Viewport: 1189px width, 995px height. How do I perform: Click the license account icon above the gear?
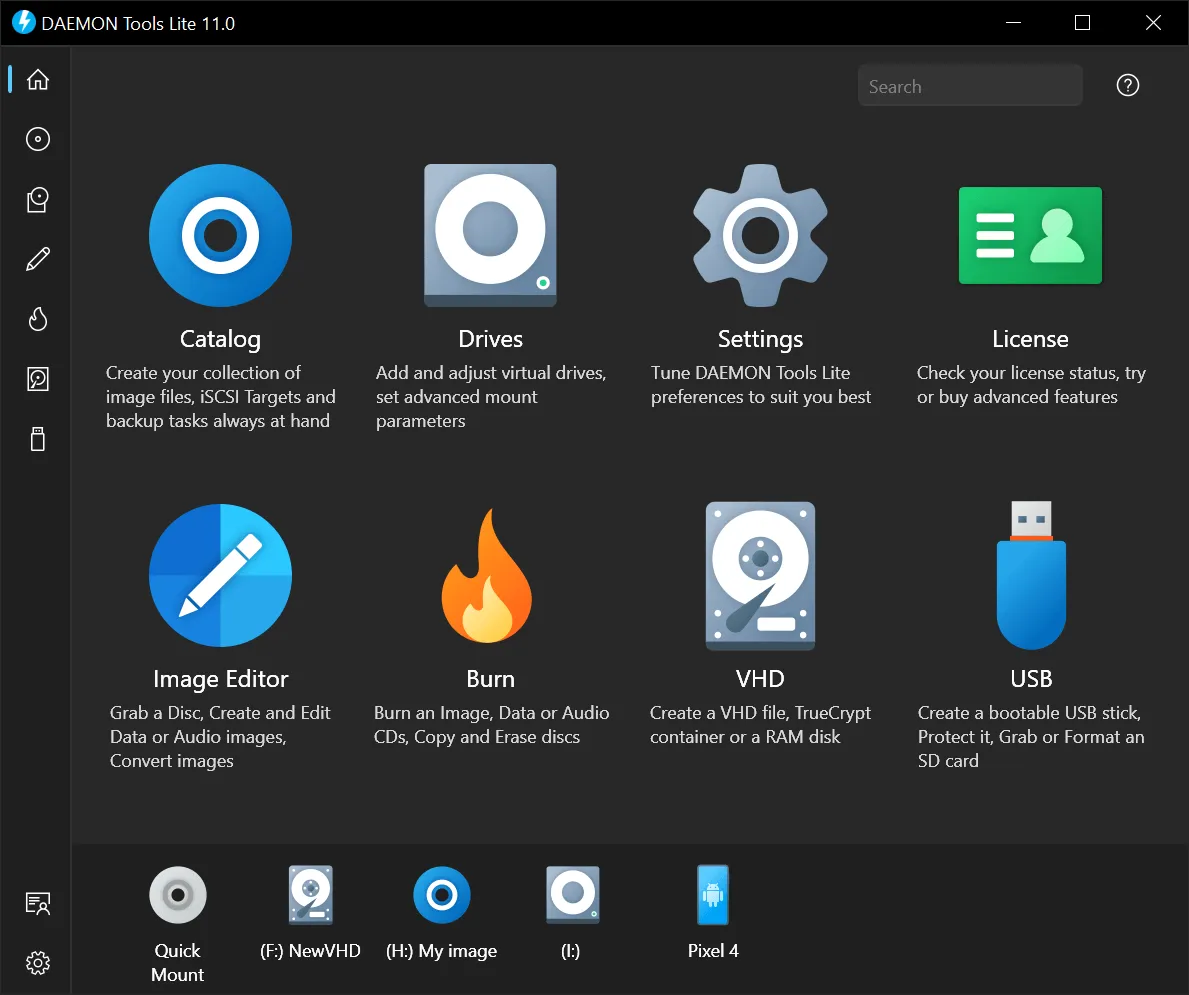(x=37, y=903)
